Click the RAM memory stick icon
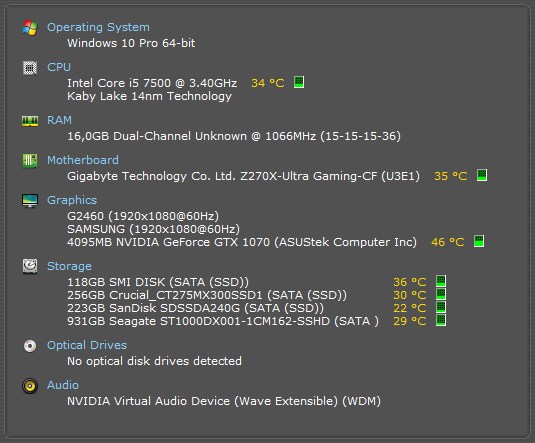This screenshot has width=535, height=443. (x=30, y=121)
